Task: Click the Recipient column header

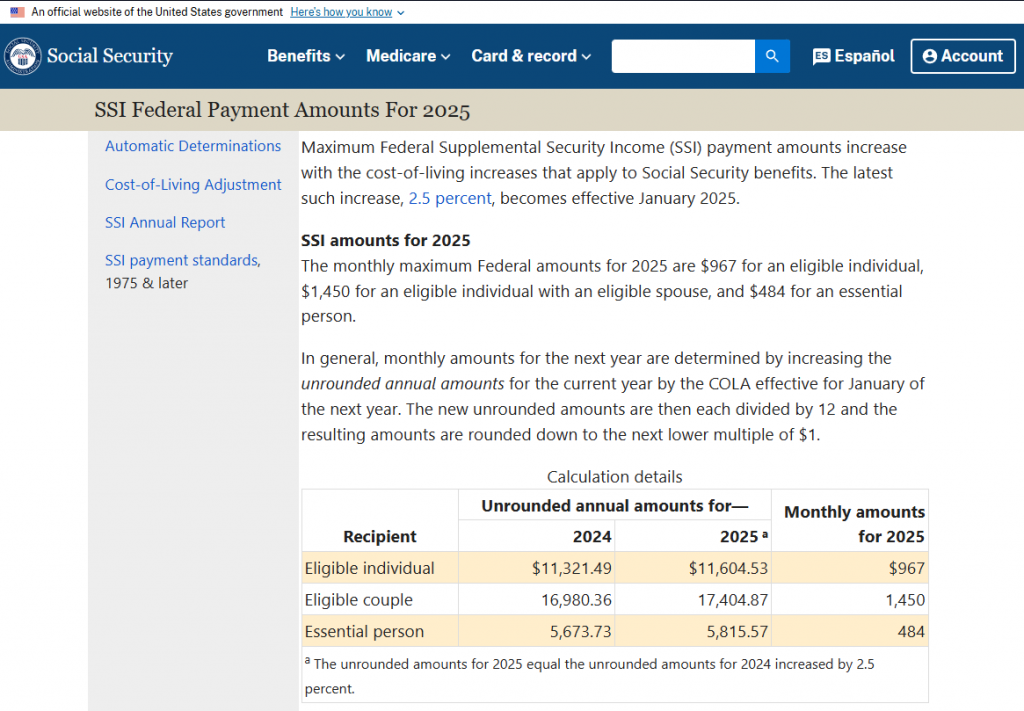Action: (379, 536)
